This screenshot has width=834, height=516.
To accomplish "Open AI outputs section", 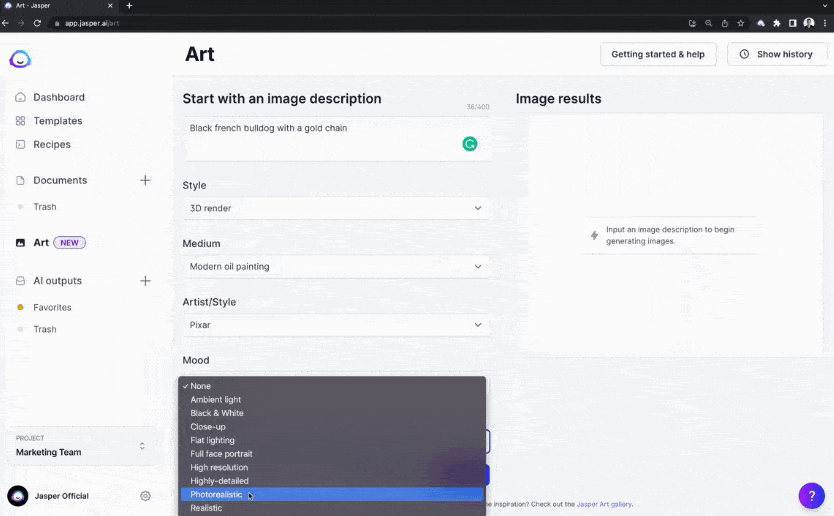I will pyautogui.click(x=57, y=281).
